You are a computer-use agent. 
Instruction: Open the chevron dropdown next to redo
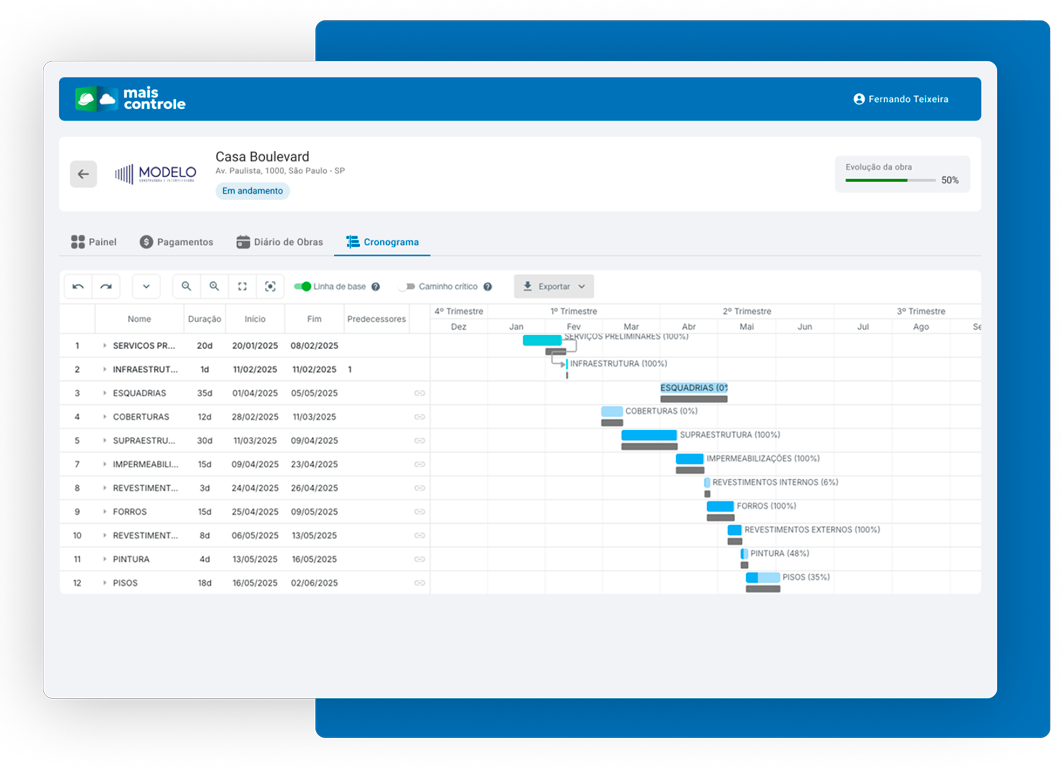coord(146,287)
